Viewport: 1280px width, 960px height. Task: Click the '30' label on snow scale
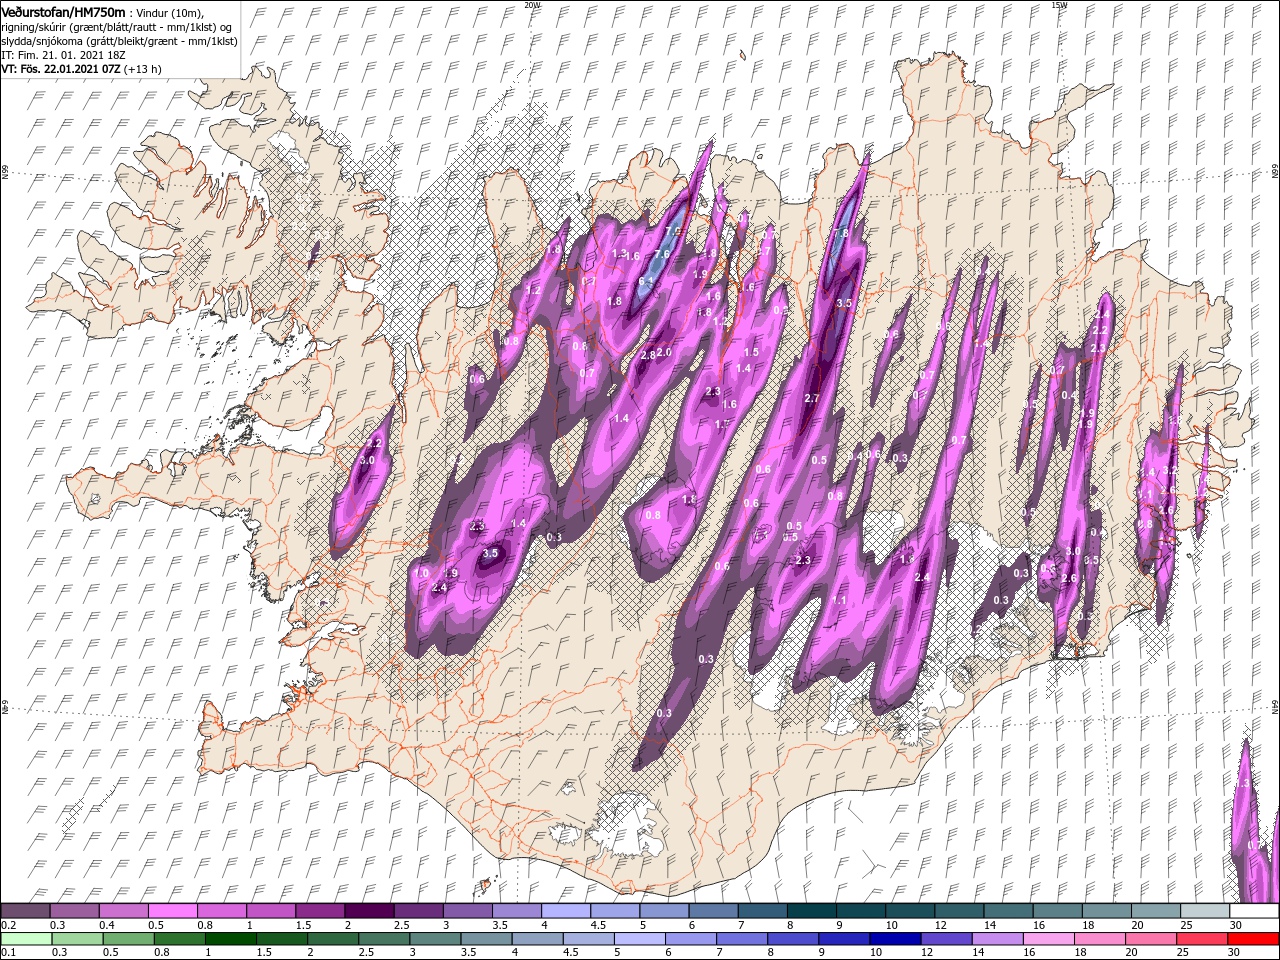(x=1236, y=925)
